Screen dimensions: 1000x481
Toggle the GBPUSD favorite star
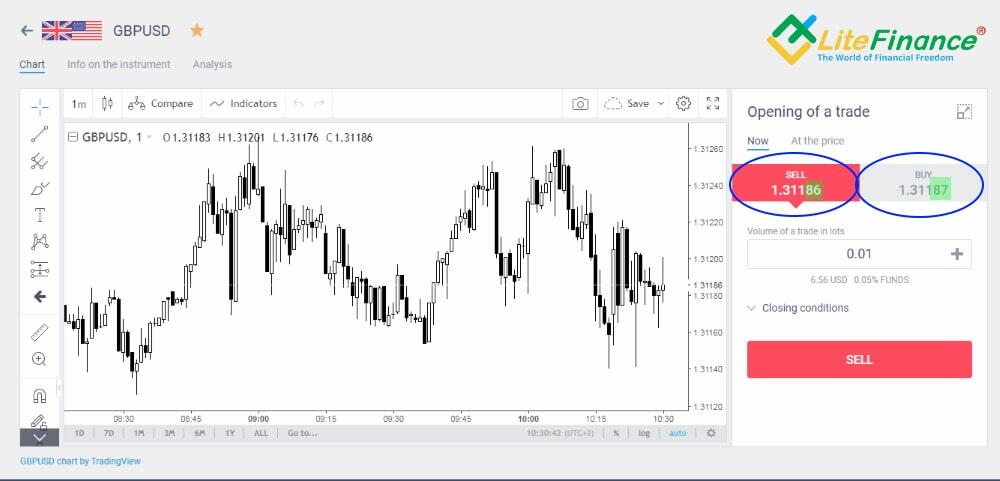(197, 30)
